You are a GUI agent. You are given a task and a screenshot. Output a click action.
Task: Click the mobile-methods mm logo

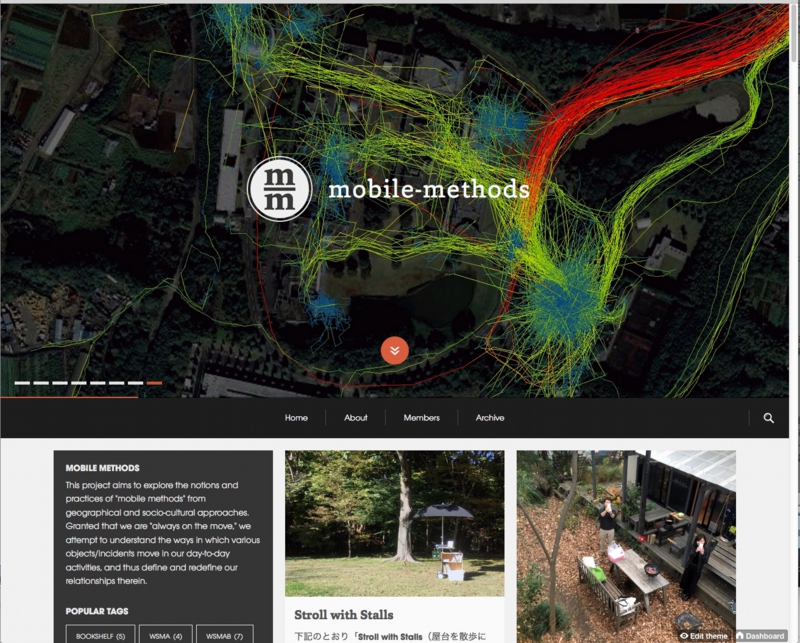279,189
